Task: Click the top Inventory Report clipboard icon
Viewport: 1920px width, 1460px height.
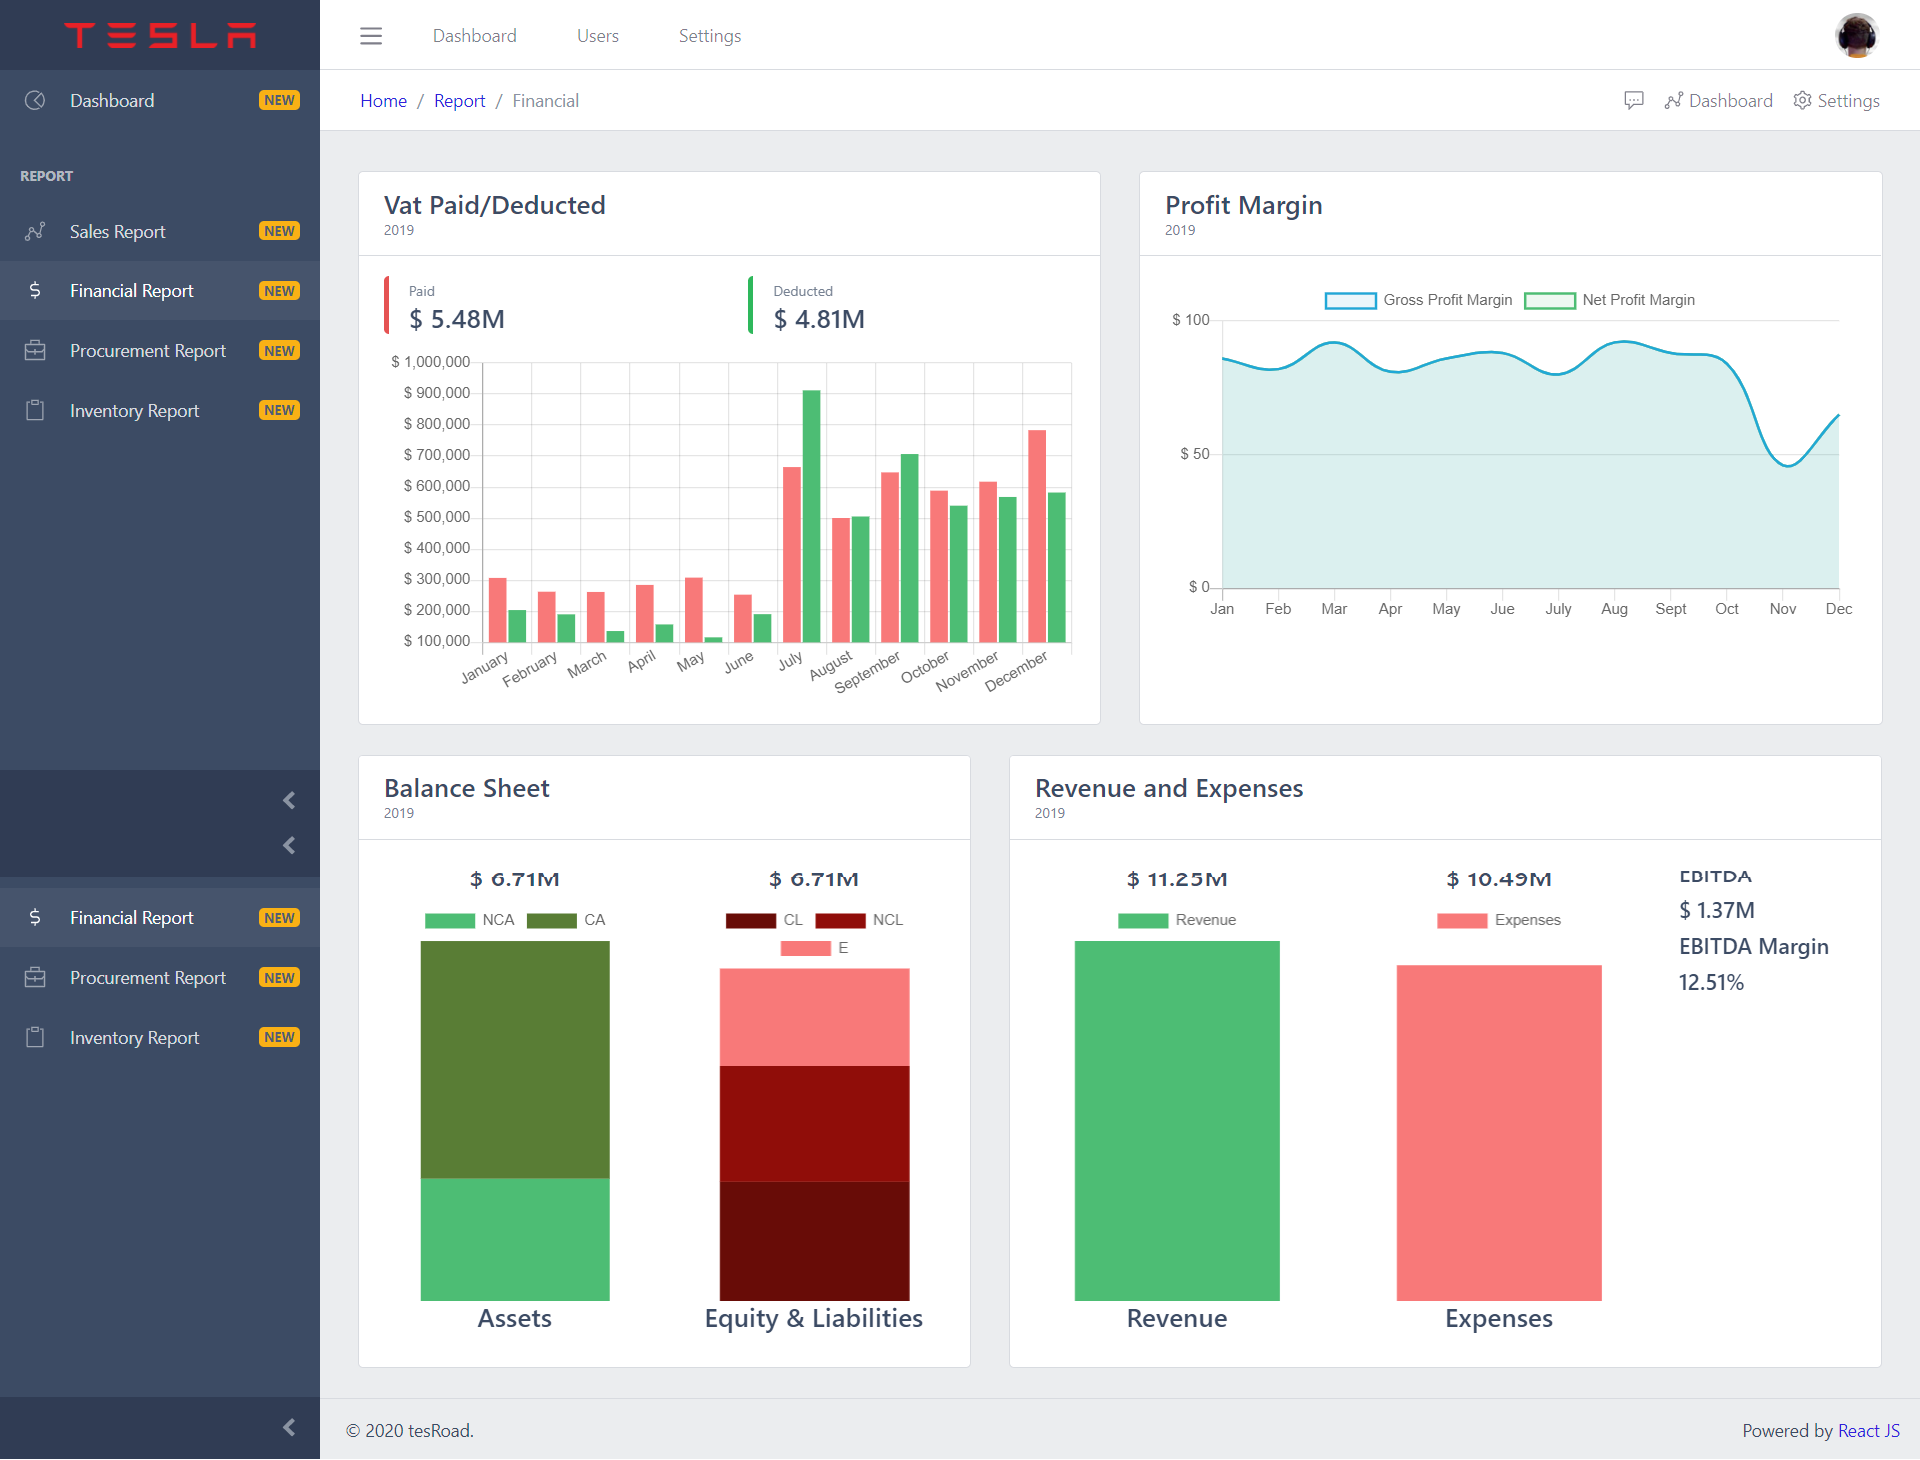Action: pyautogui.click(x=35, y=410)
